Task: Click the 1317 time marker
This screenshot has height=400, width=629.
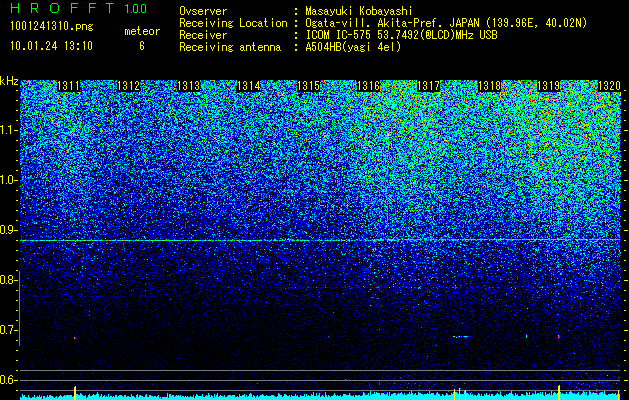Action: [428, 86]
